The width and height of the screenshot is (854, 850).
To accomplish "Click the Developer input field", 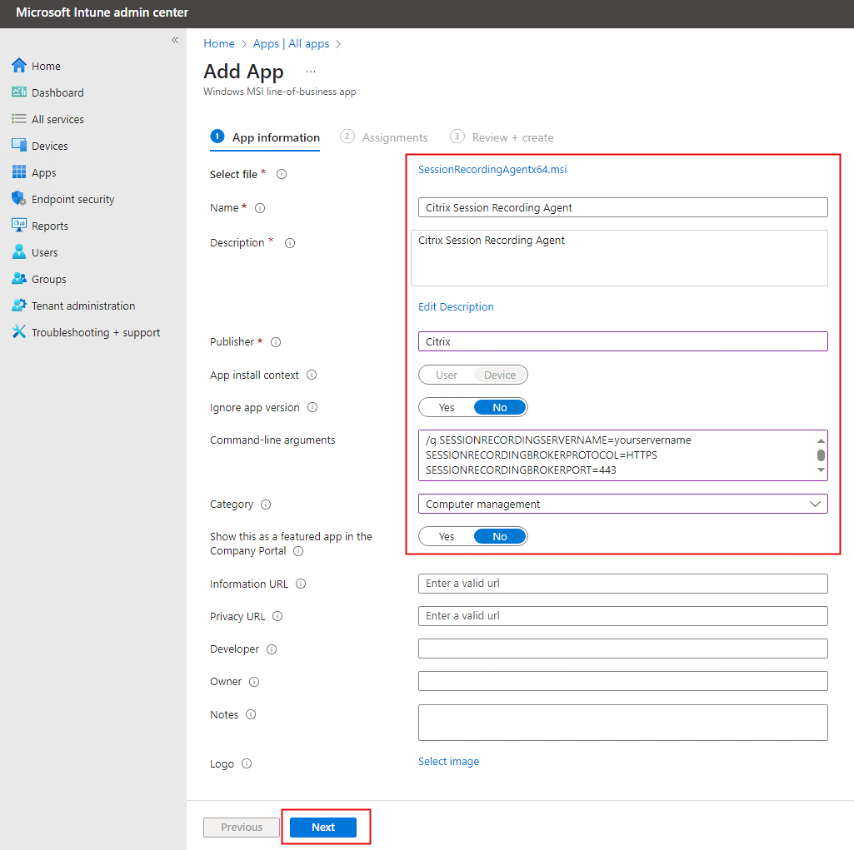I will (x=623, y=649).
